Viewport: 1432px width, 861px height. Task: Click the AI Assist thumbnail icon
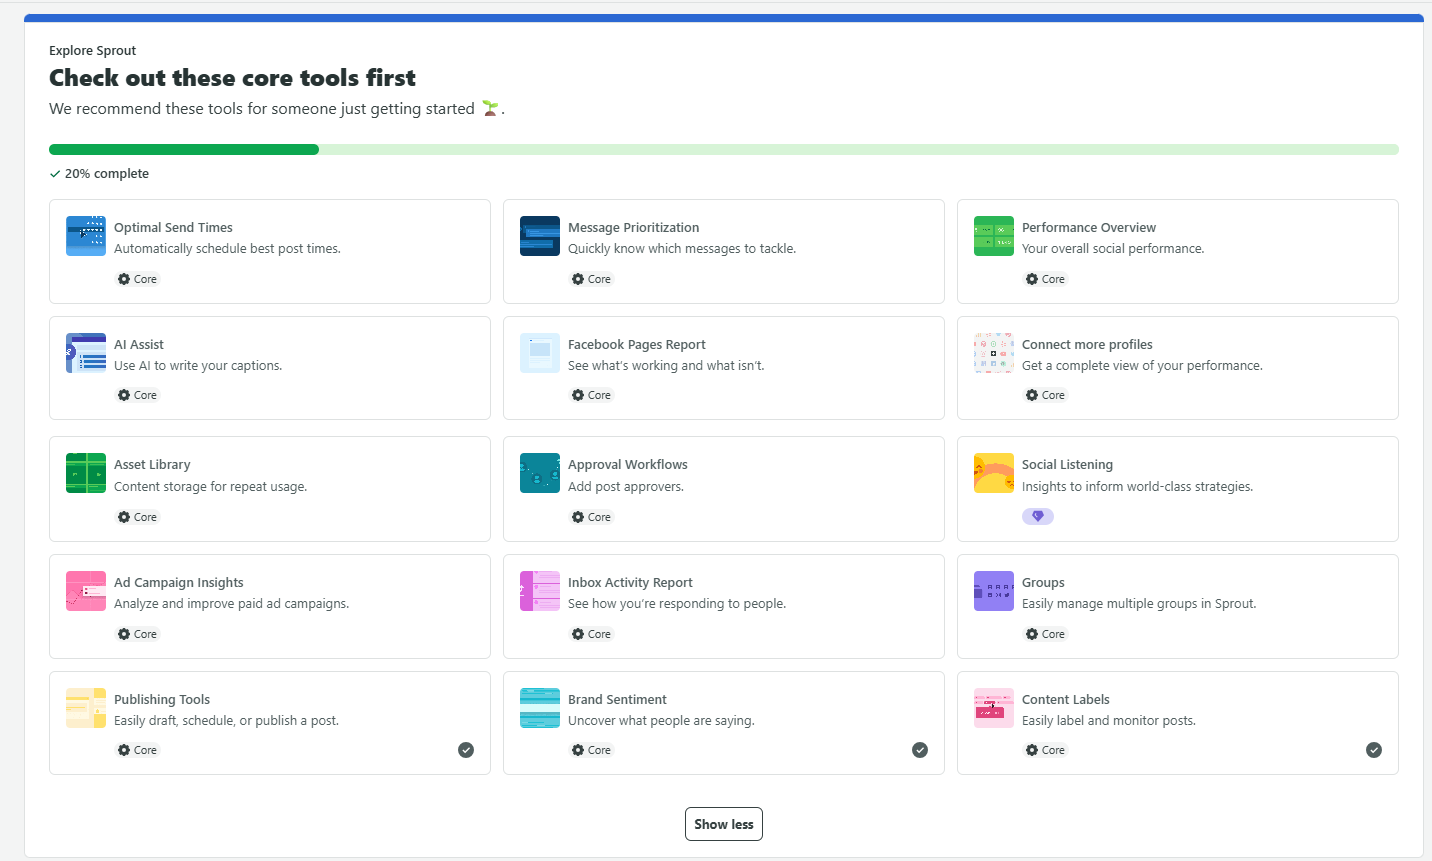click(86, 353)
